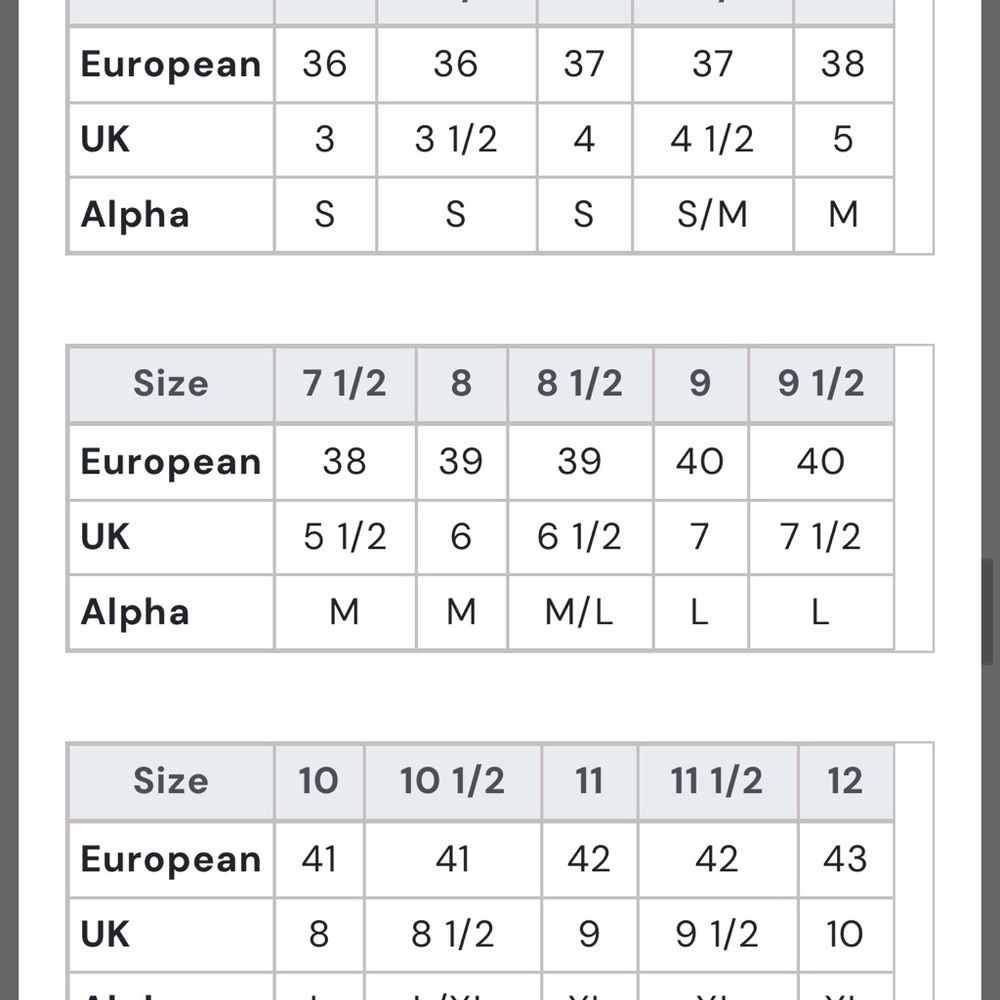The width and height of the screenshot is (1000, 1000).
Task: Click the size 12 column header
Action: [x=844, y=781]
